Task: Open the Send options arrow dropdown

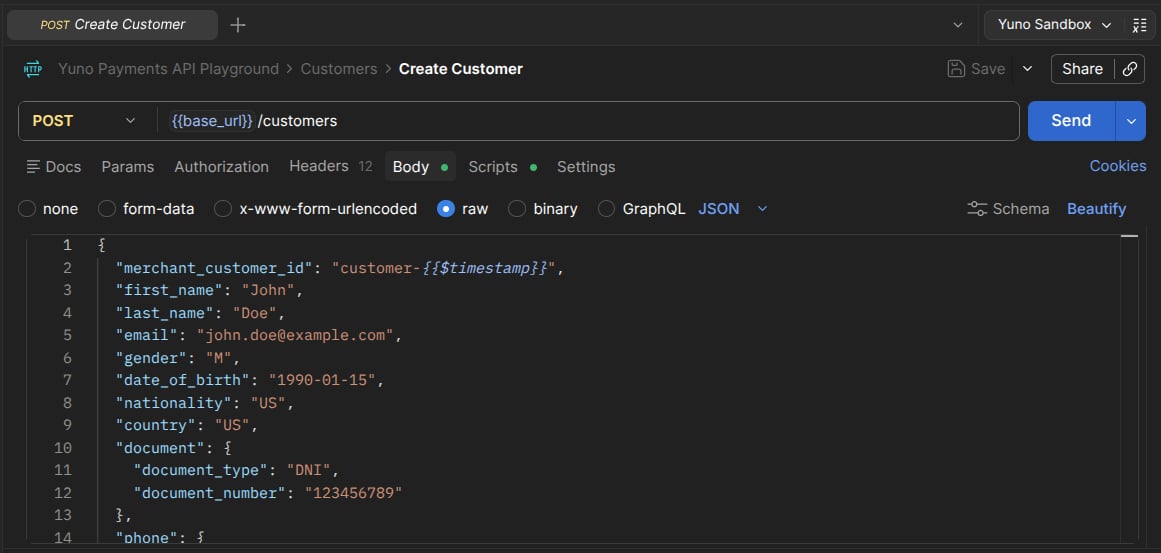Action: (1131, 121)
